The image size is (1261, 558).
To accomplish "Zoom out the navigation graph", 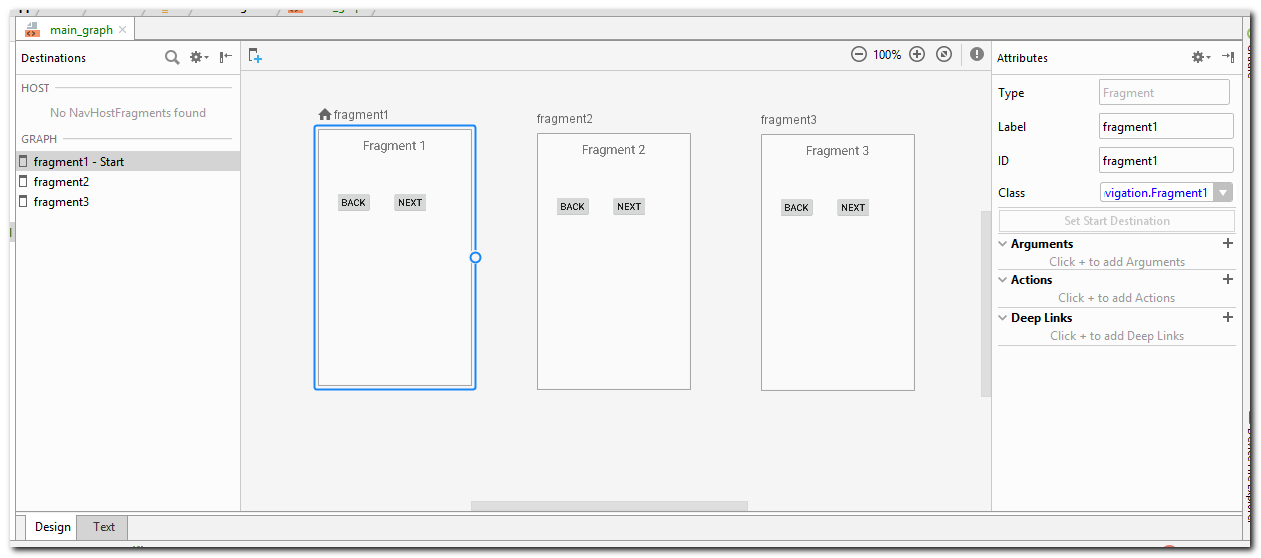I will (x=858, y=55).
